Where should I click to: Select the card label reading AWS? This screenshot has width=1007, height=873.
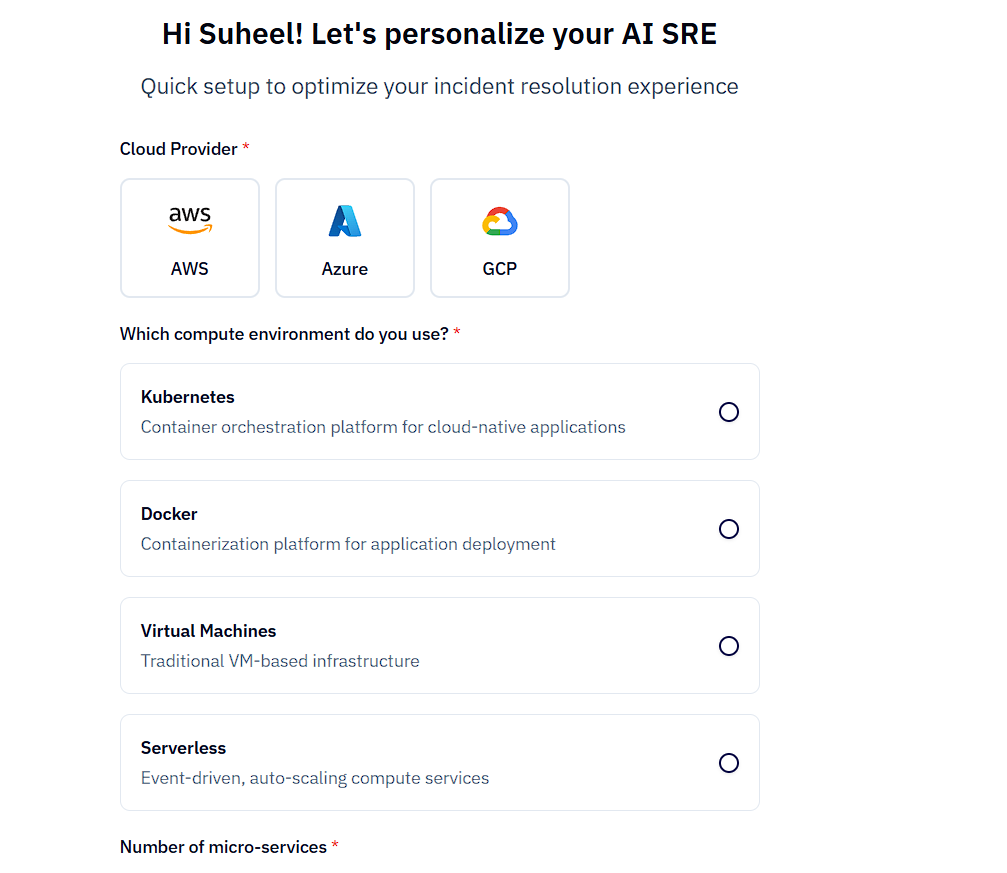click(x=190, y=269)
